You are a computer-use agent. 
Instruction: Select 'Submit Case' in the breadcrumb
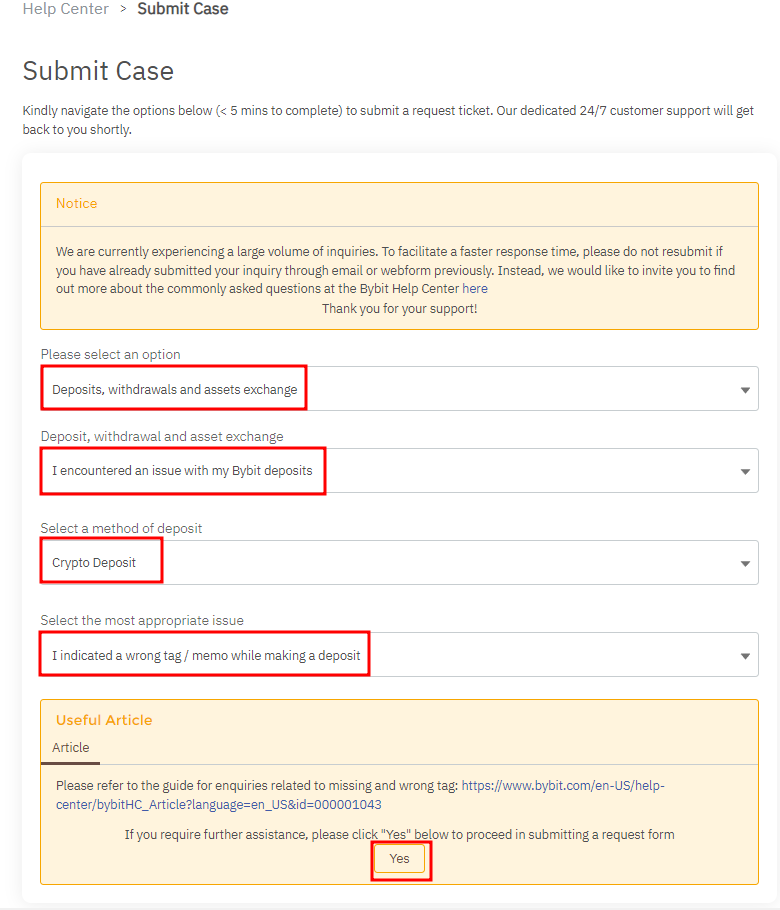point(183,9)
